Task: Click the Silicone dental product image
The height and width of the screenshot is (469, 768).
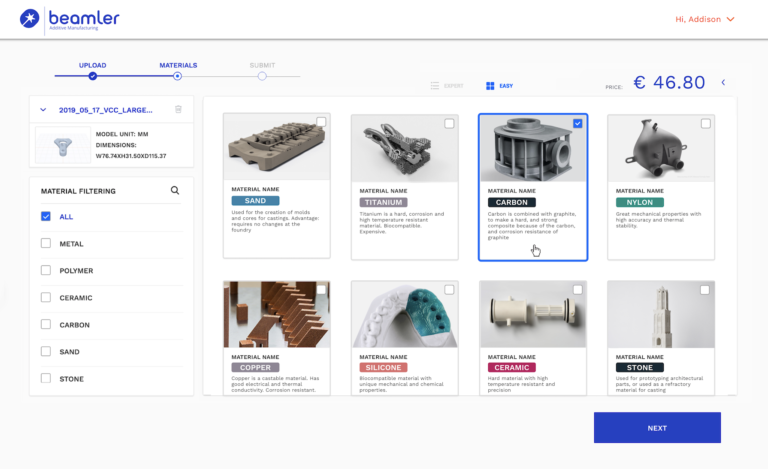Action: 405,314
